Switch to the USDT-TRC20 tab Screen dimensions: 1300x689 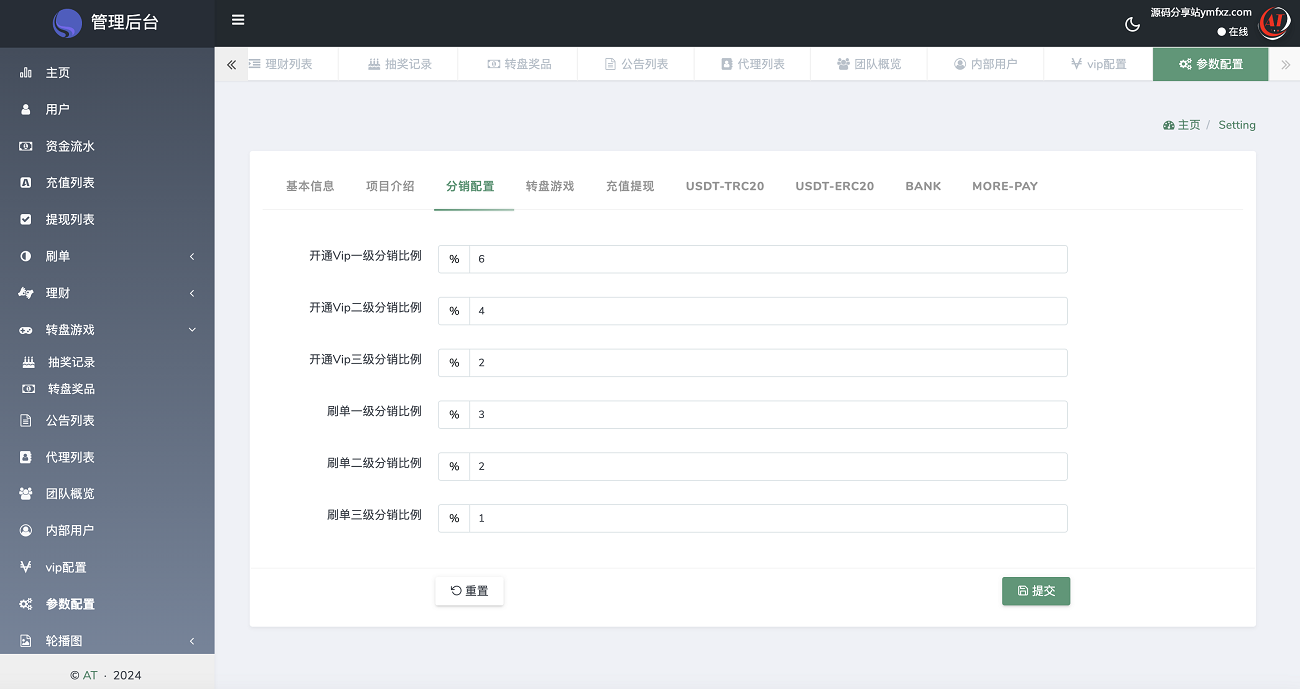point(725,186)
